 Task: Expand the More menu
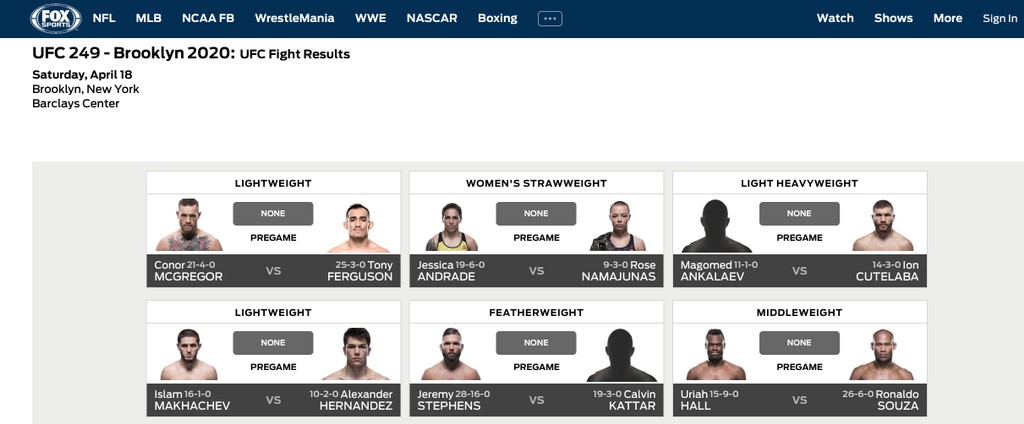[947, 18]
